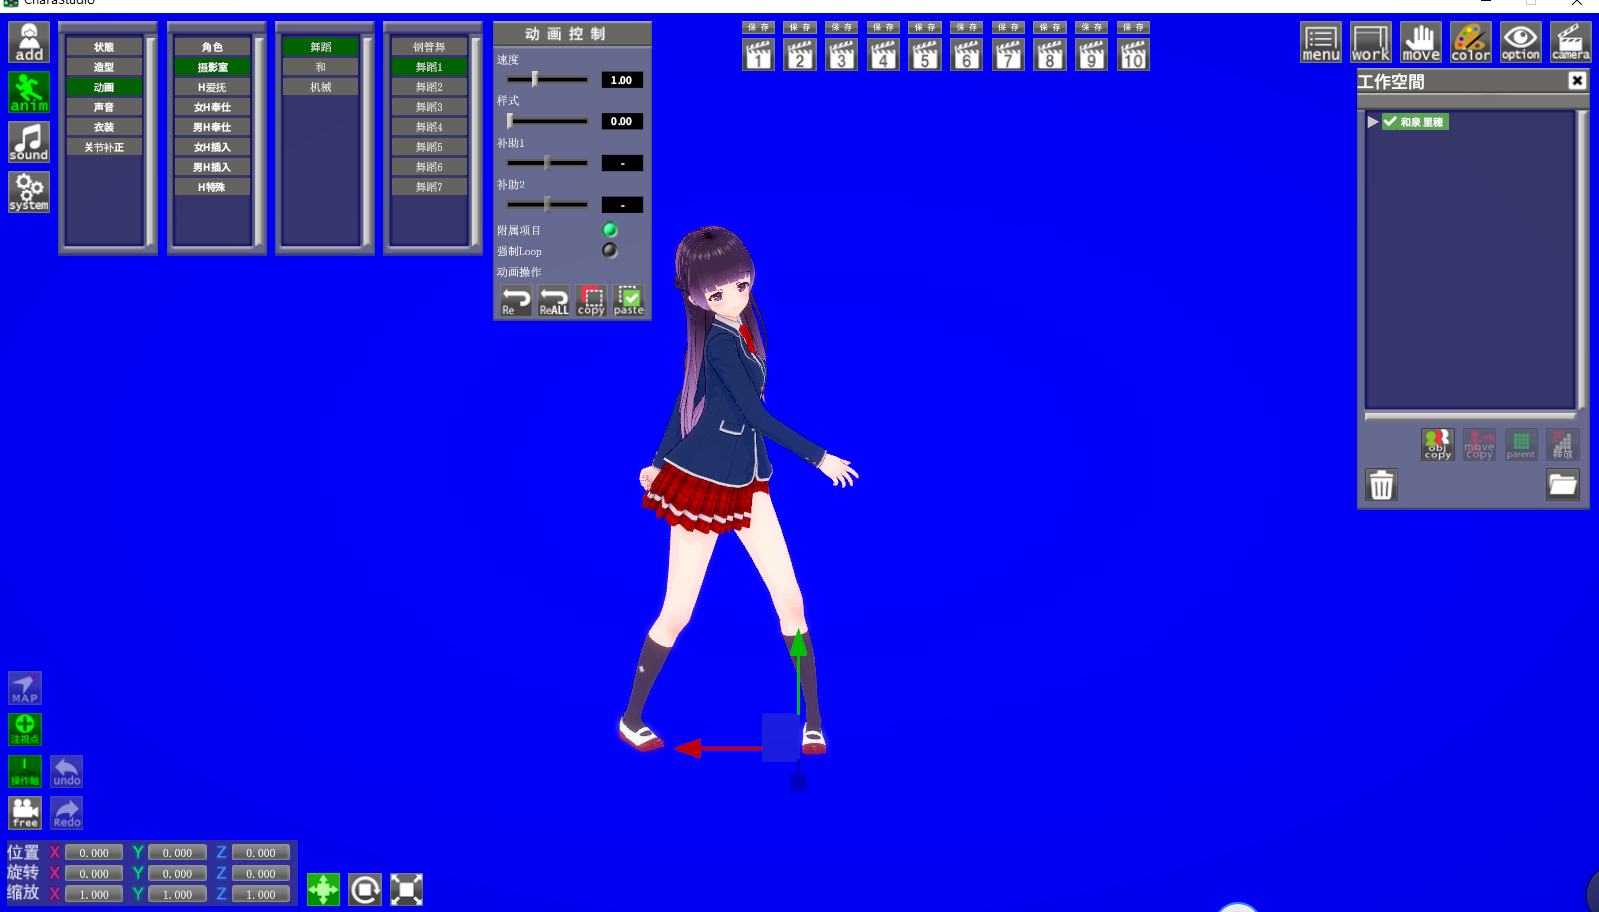Screen dimensions: 1599x912
Task: Expand the 和泉 里穗 tree node arrow
Action: 1373,122
